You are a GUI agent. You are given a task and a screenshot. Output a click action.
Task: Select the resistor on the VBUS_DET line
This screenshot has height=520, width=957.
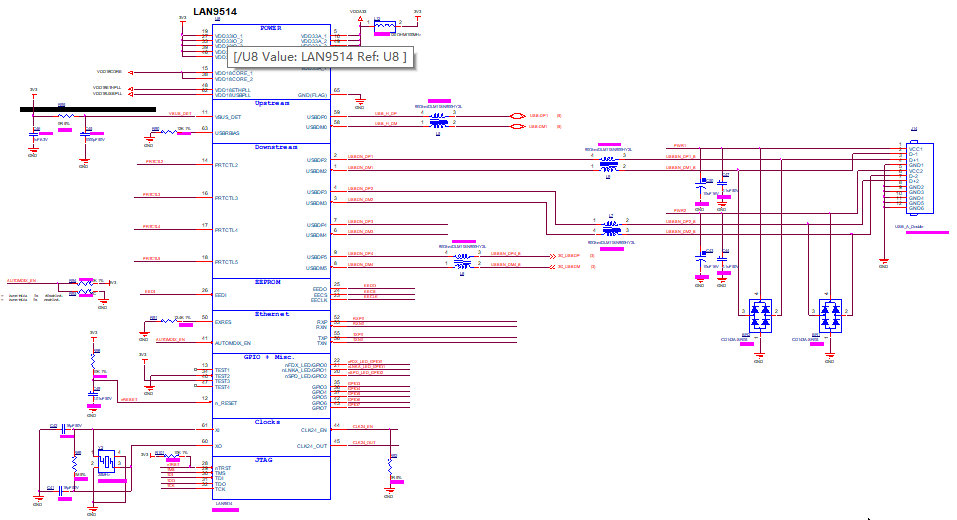(65, 115)
